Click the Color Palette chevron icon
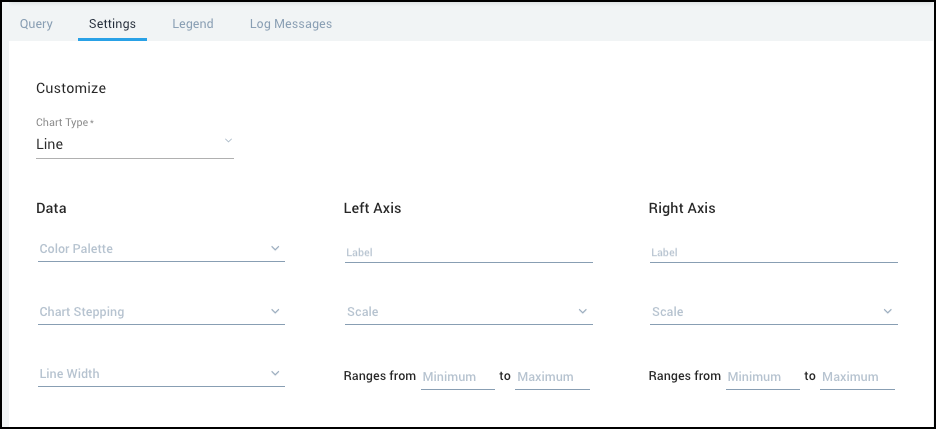Screen dimensions: 936x429 pos(275,249)
